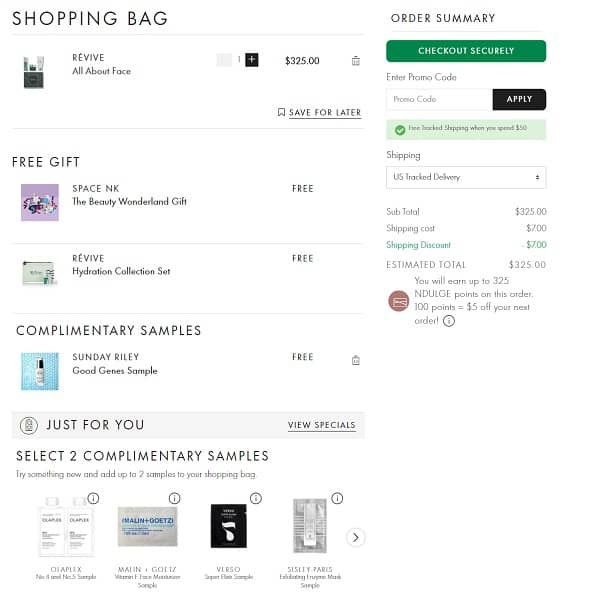Save All About Face for later
600x600 pixels.
pos(319,113)
